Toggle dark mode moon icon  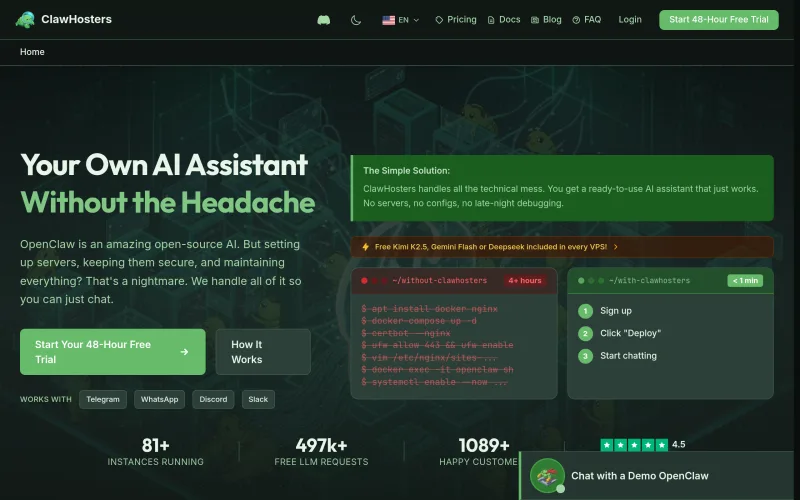point(356,20)
